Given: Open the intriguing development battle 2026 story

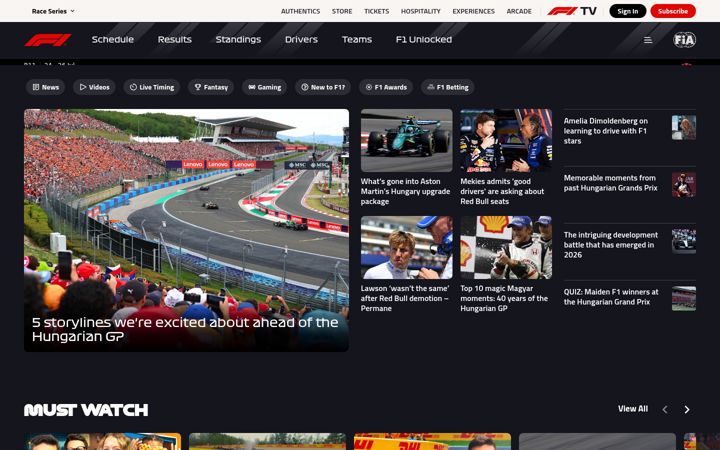Looking at the screenshot, I should point(611,245).
